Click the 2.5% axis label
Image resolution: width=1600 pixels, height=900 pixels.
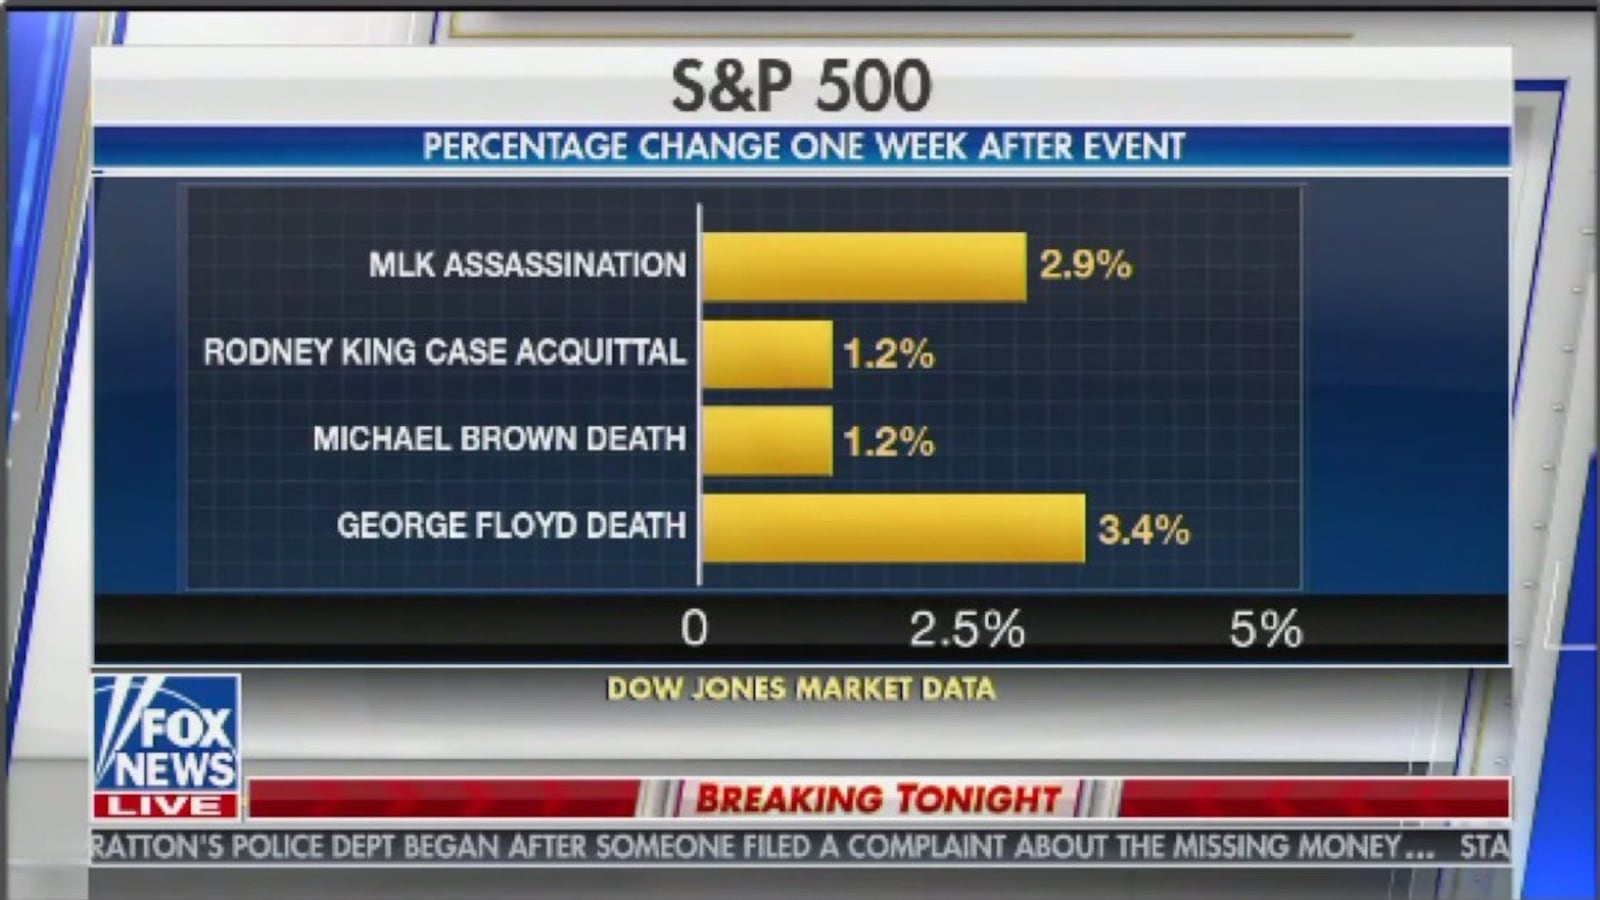click(966, 630)
